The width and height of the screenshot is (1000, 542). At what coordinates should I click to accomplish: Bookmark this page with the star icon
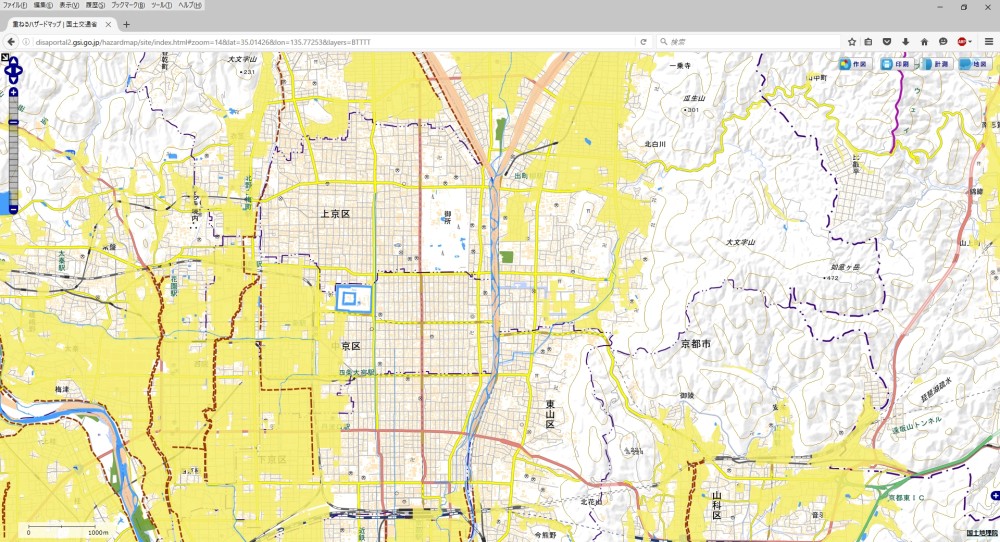852,42
